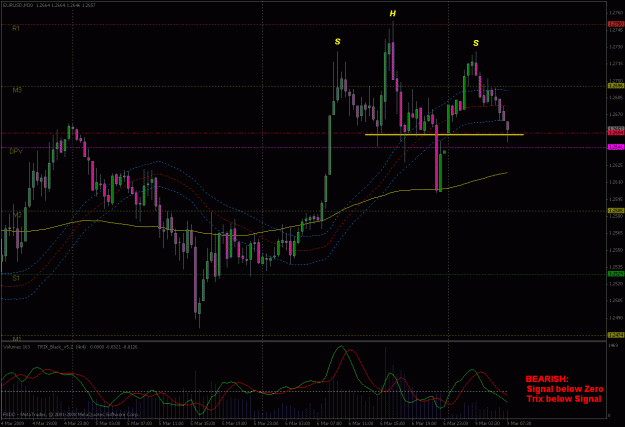This screenshot has height=427, width=625.
Task: Select the yellow neckline trend line
Action: click(x=444, y=135)
